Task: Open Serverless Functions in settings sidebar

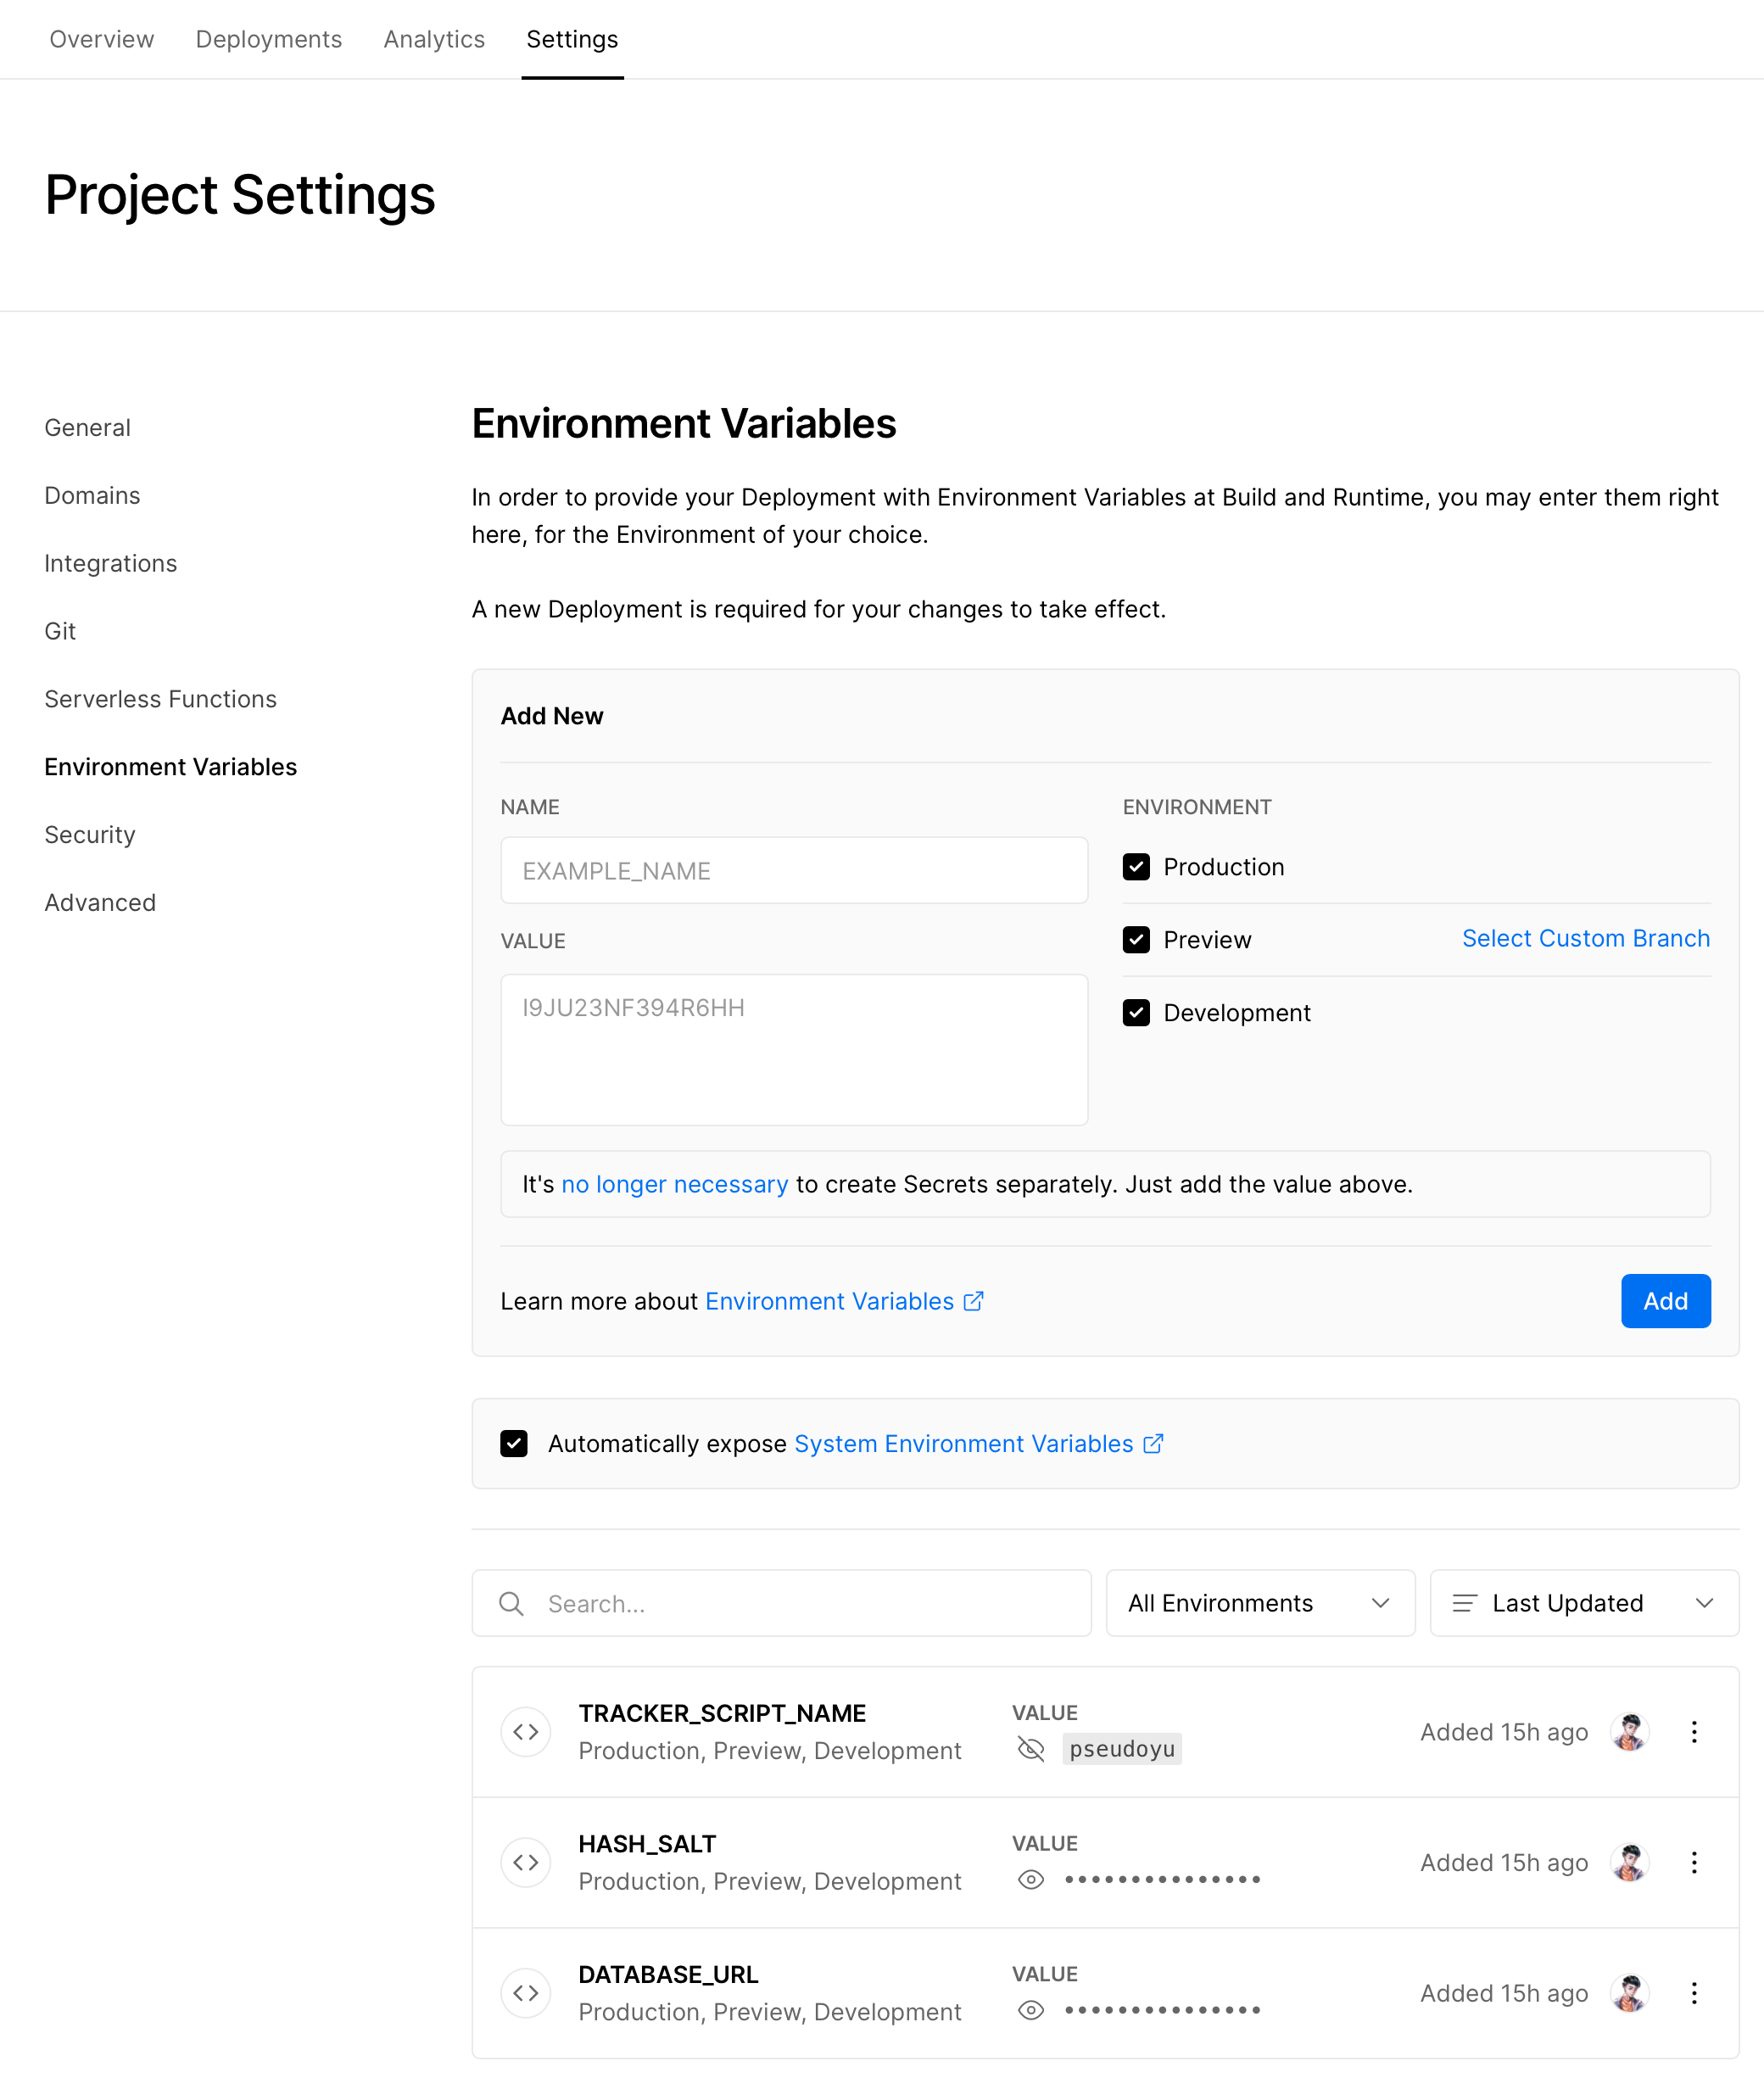Action: pyautogui.click(x=160, y=699)
